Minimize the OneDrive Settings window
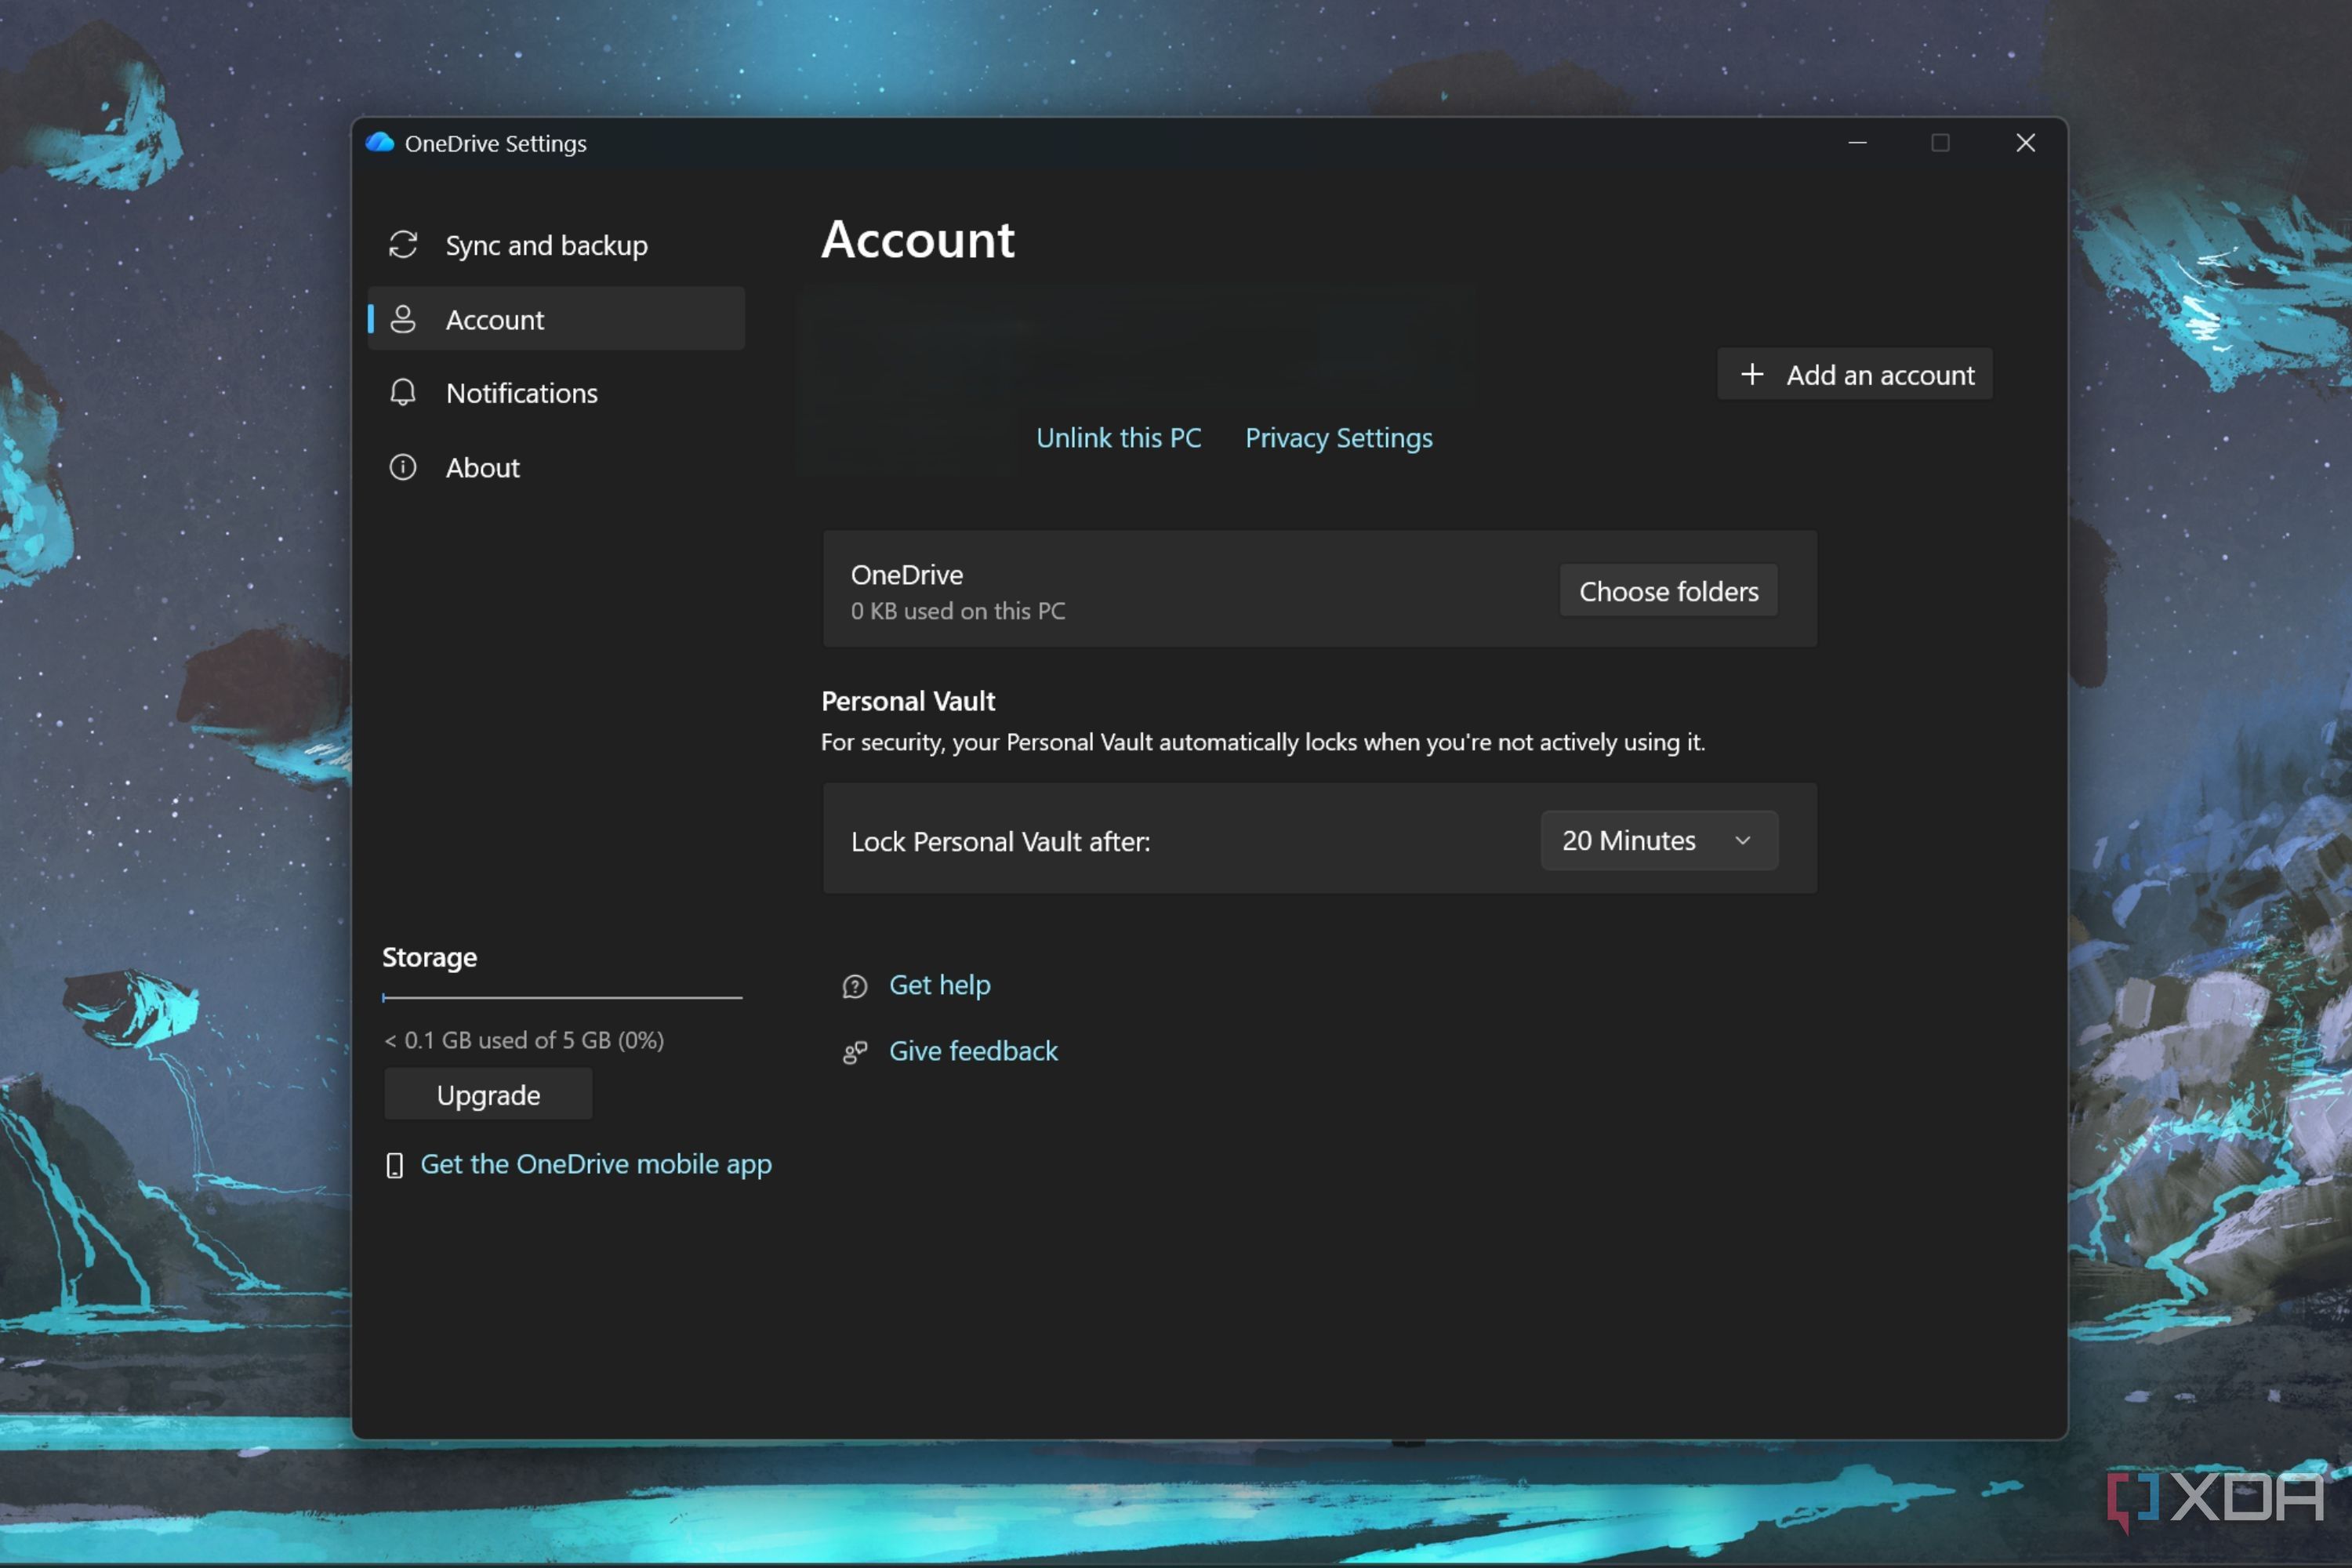This screenshot has height=1568, width=2352. click(x=1857, y=143)
